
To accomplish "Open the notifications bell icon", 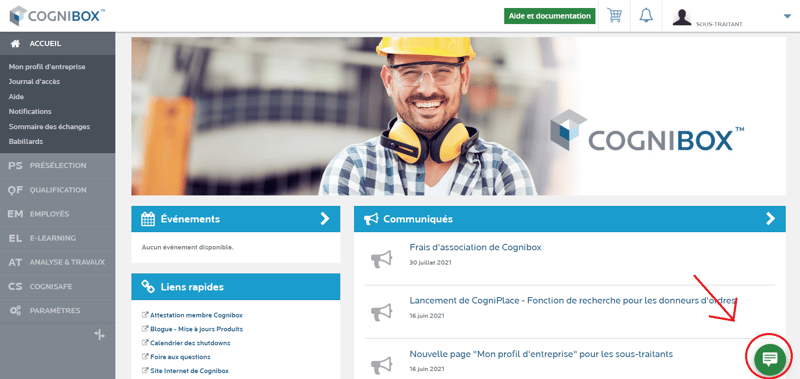I will coord(646,16).
